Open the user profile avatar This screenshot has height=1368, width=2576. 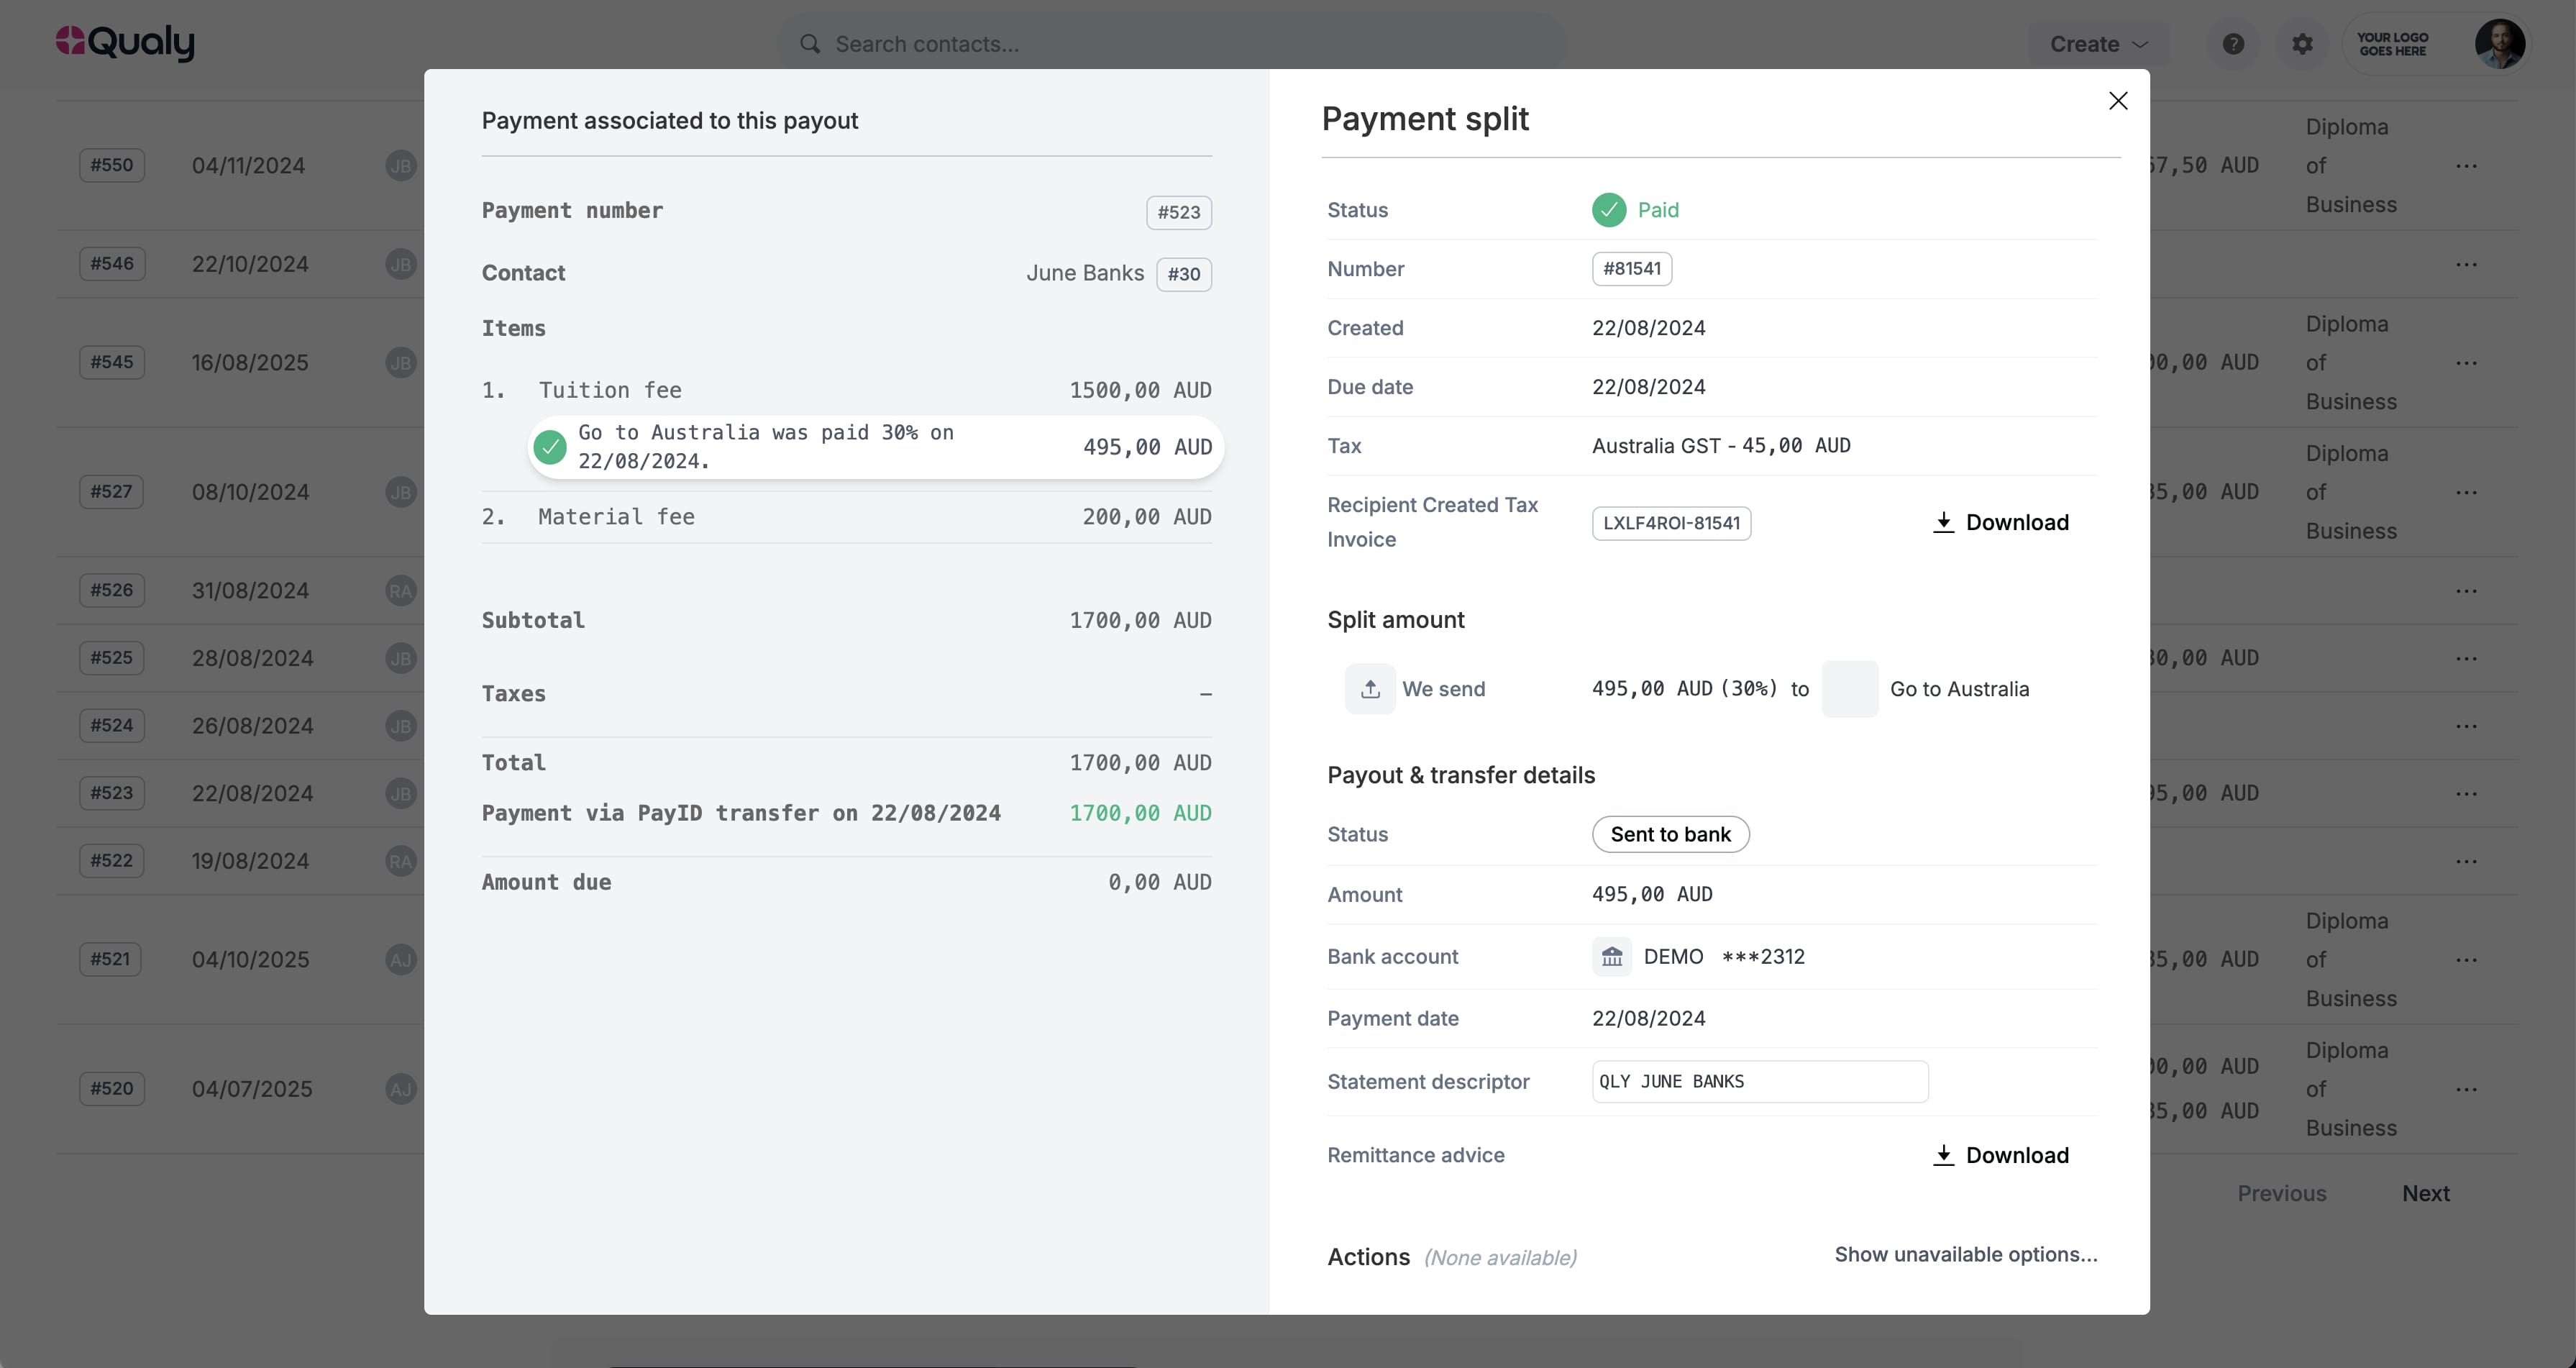click(2499, 44)
